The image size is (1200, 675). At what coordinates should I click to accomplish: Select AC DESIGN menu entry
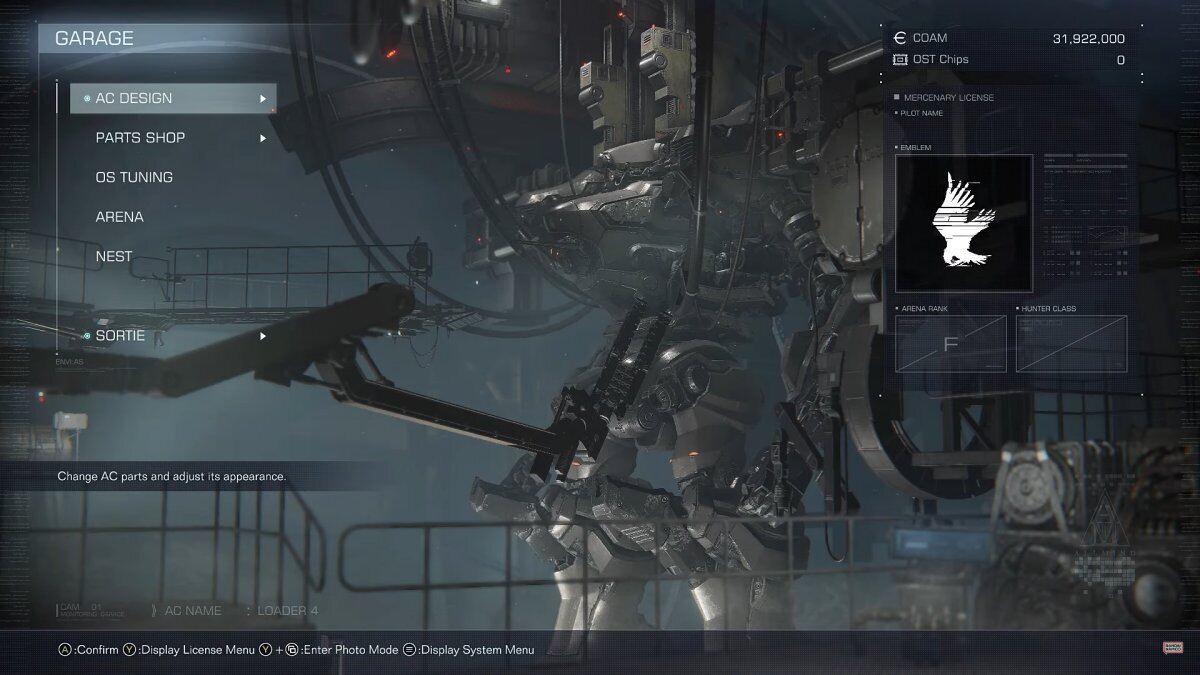[x=173, y=98]
